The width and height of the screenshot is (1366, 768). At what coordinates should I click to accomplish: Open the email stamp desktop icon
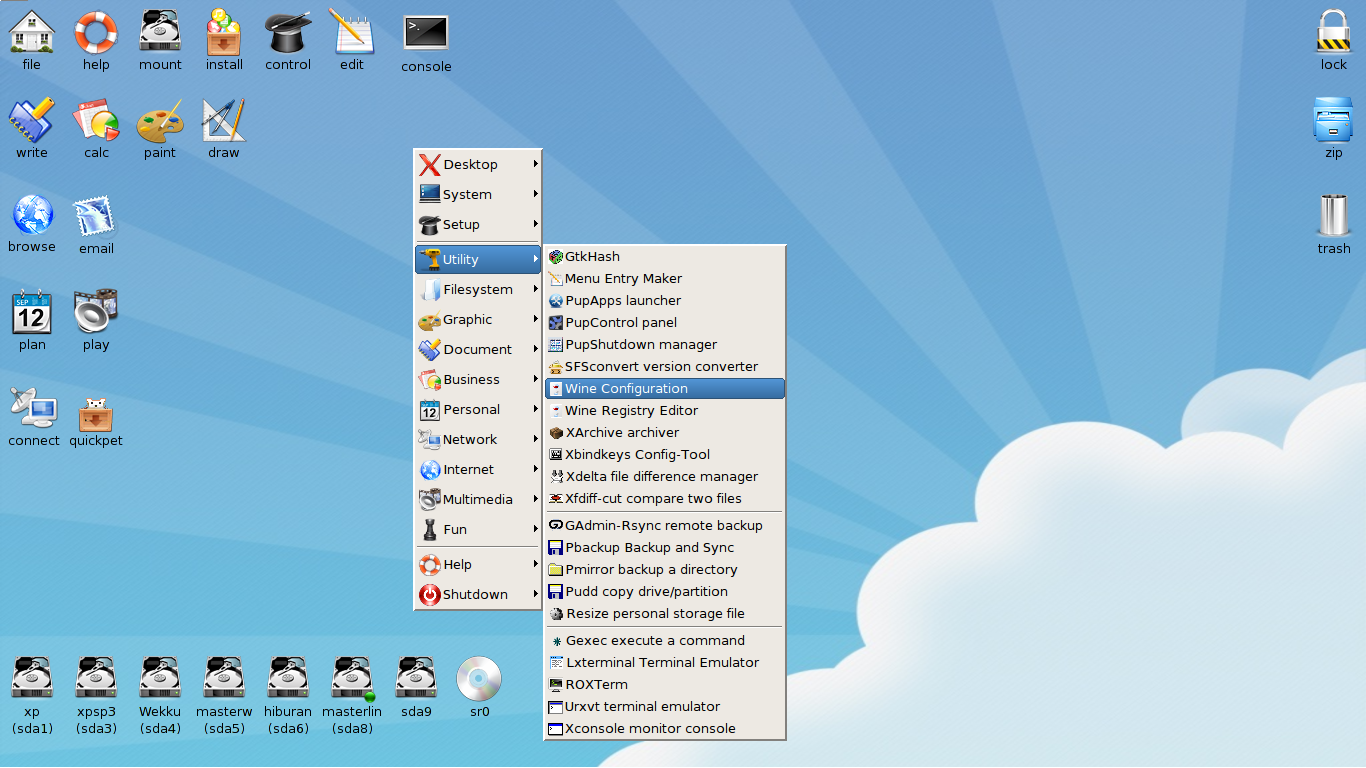tap(96, 216)
